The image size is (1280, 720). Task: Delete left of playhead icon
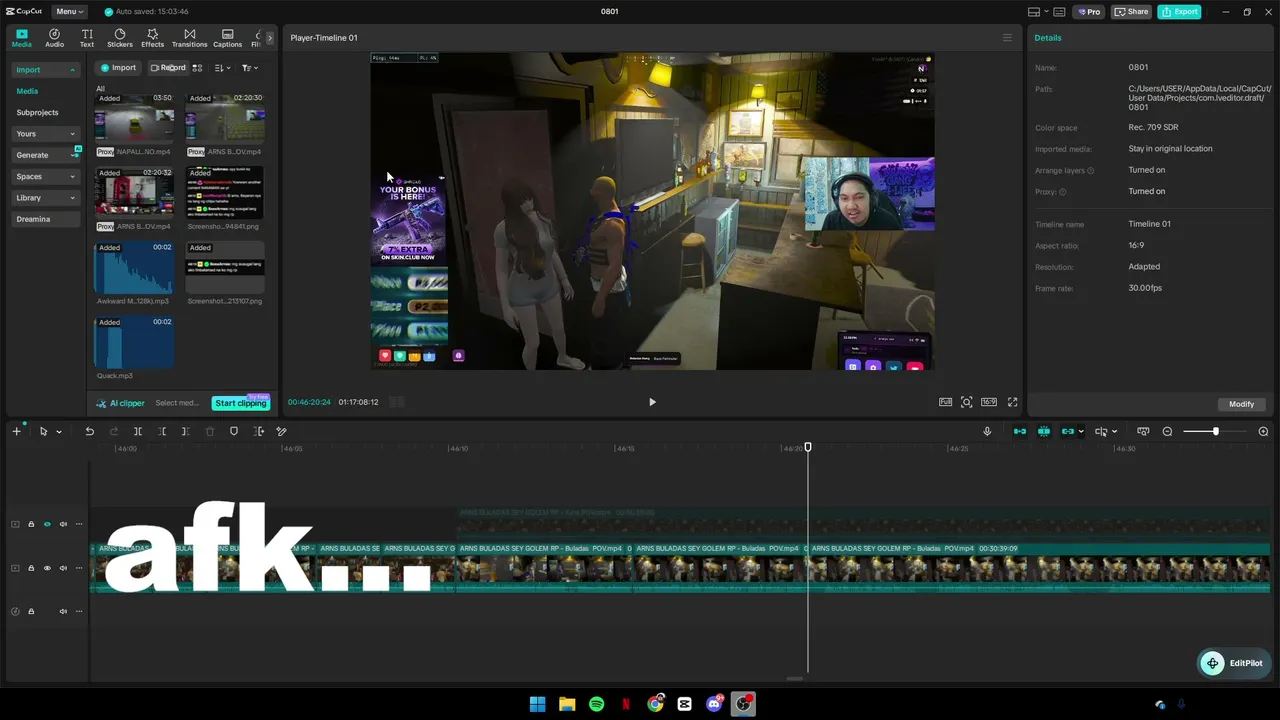click(162, 431)
